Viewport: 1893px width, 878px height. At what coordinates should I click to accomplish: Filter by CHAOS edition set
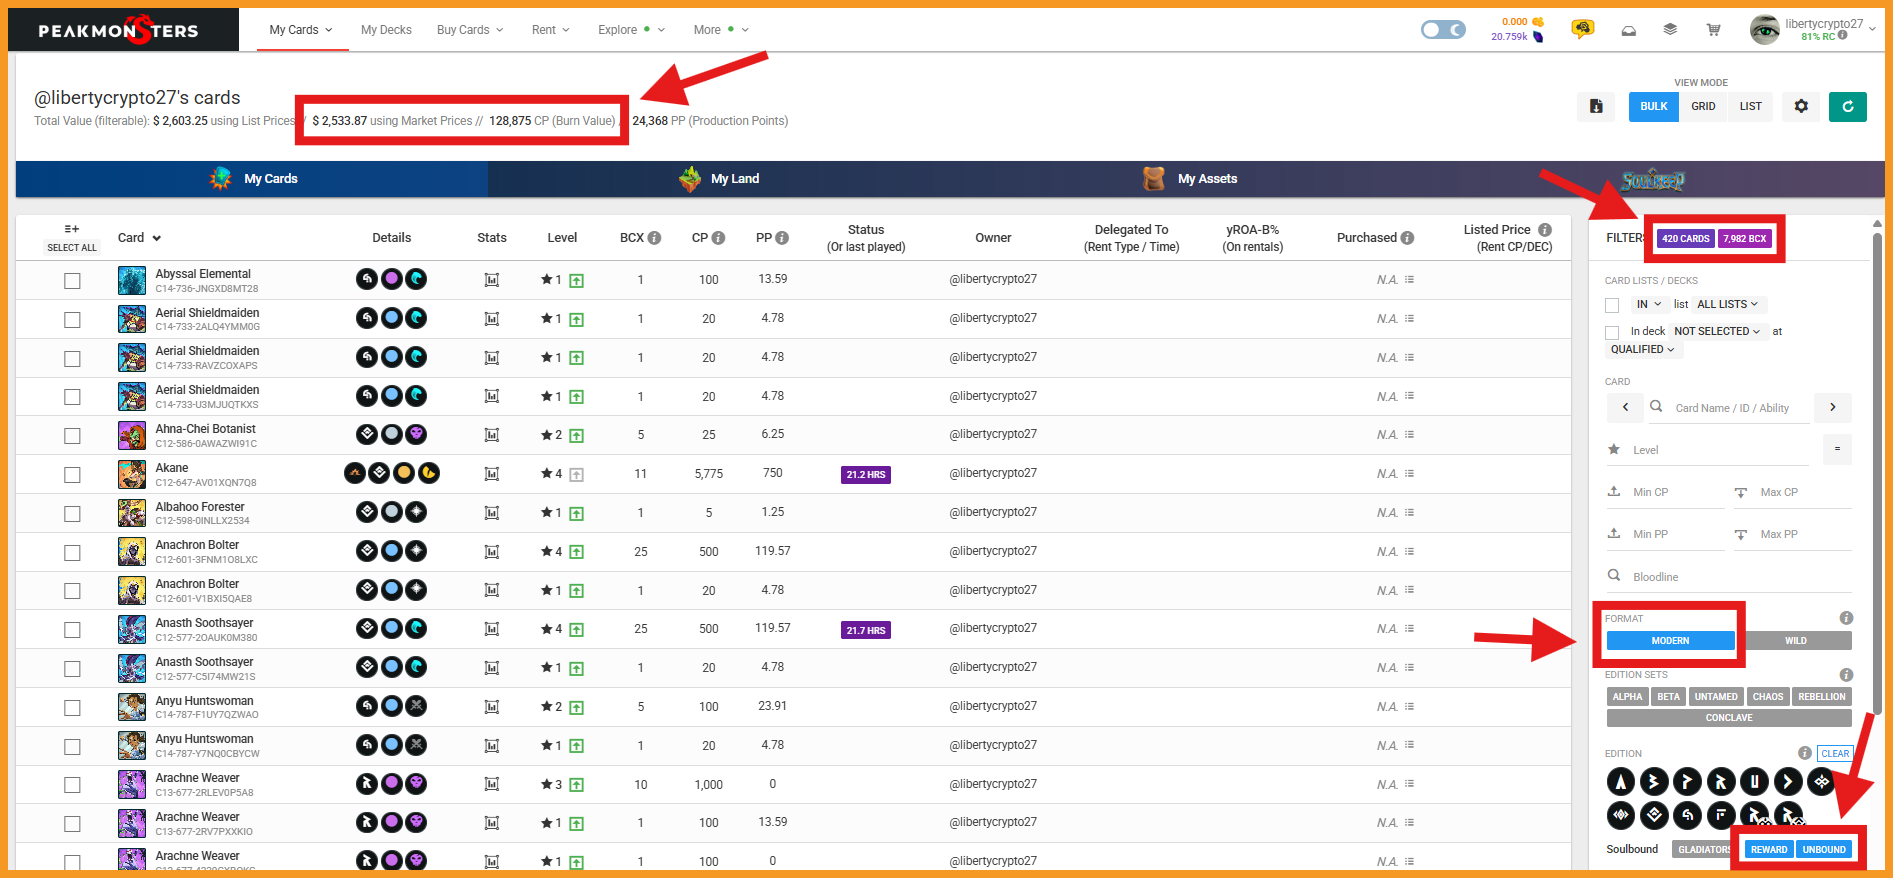point(1768,697)
